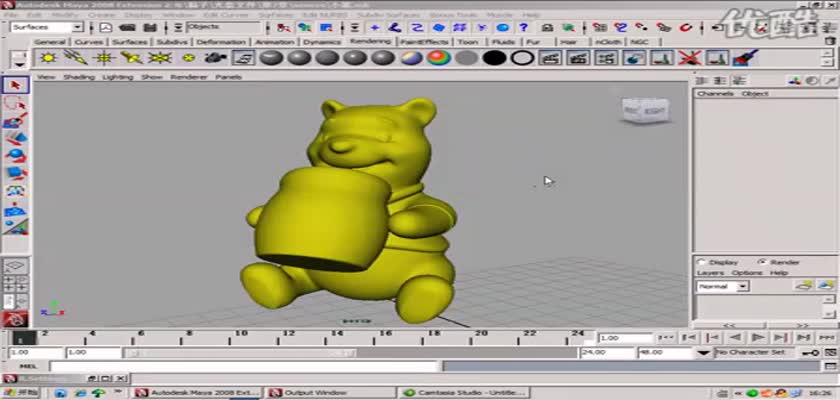Activate the Scale tool in toolbox

pyautogui.click(x=15, y=173)
